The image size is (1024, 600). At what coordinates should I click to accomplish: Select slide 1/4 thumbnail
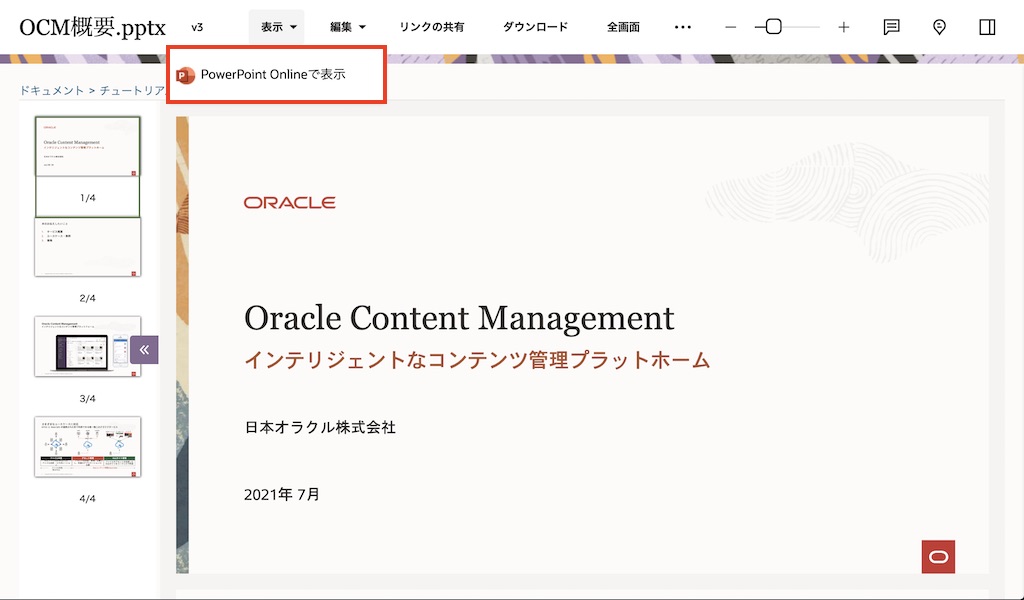(x=88, y=147)
